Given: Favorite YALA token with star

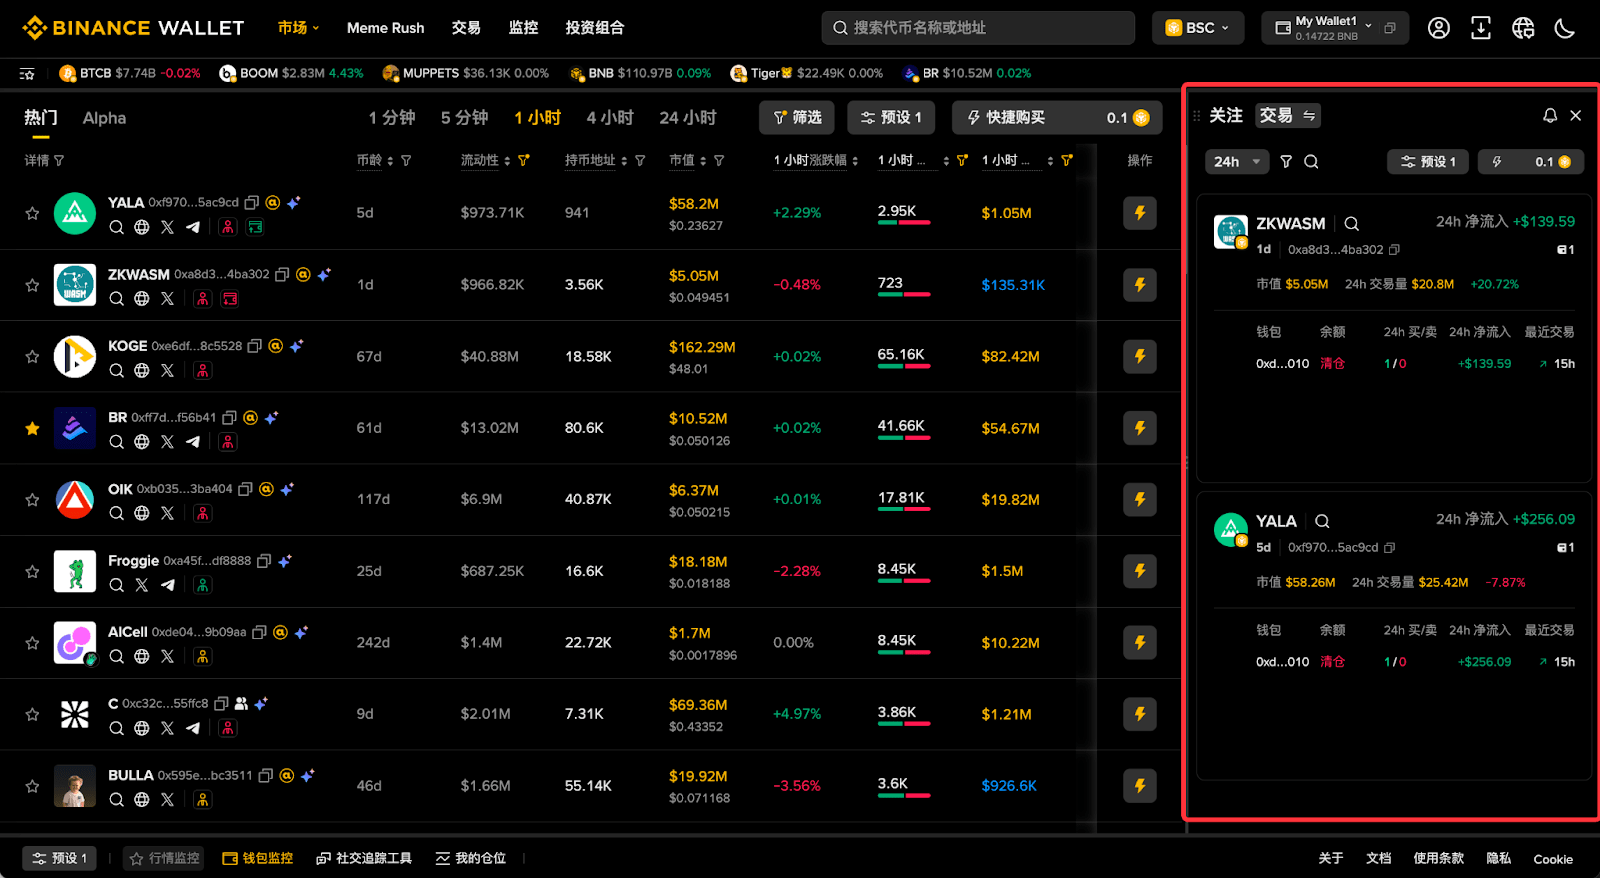Looking at the screenshot, I should 32,213.
